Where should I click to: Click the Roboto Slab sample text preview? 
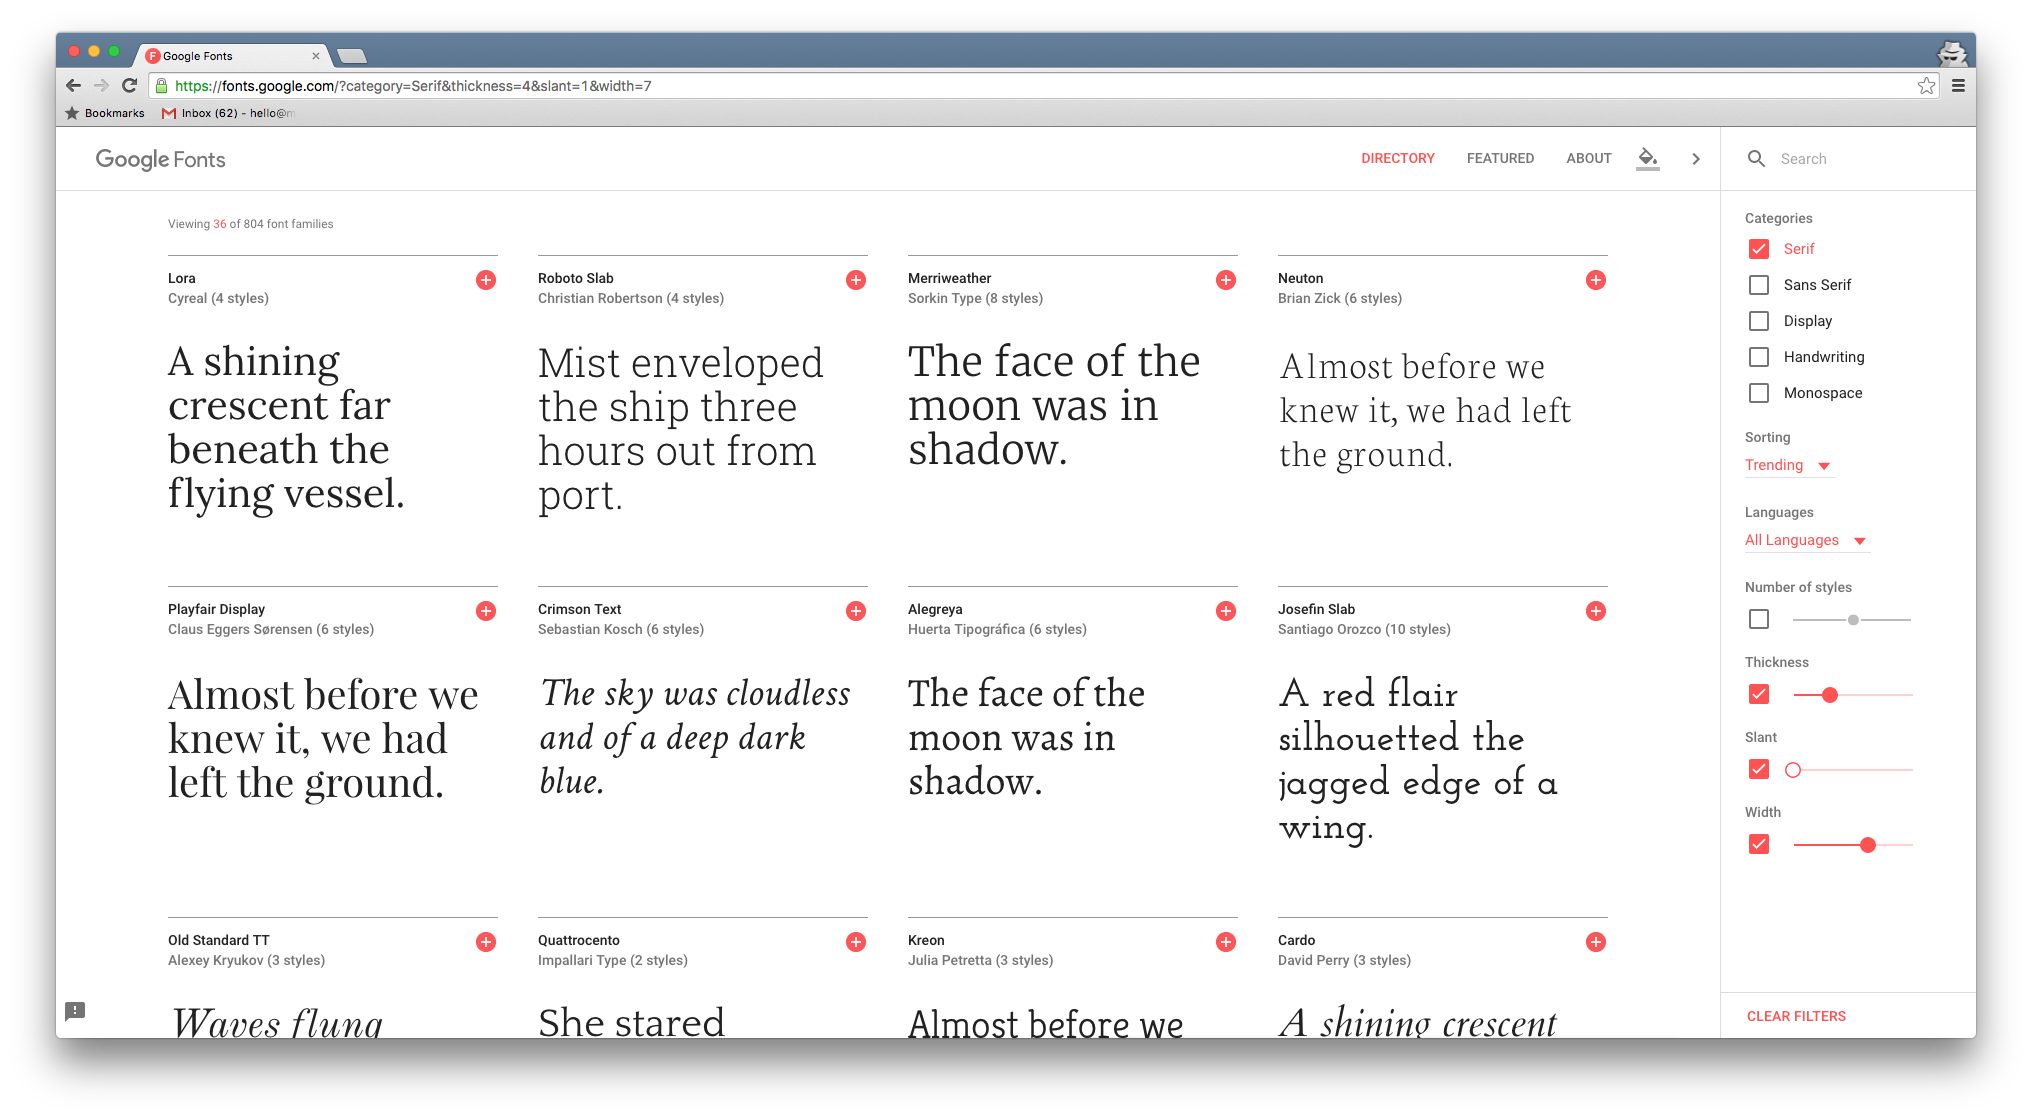[680, 429]
